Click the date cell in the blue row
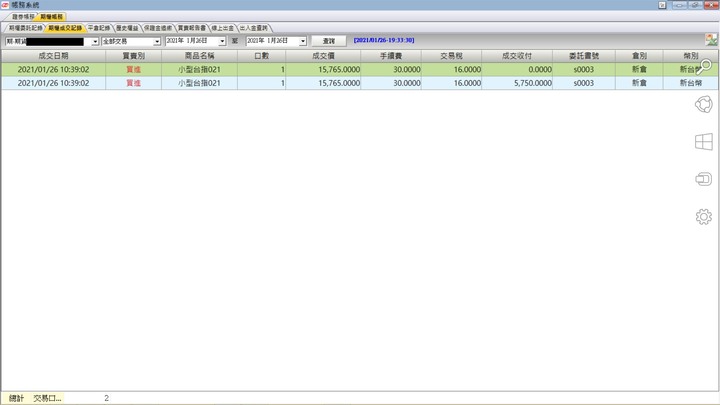Screen dimensions: 720x405 tap(53, 83)
